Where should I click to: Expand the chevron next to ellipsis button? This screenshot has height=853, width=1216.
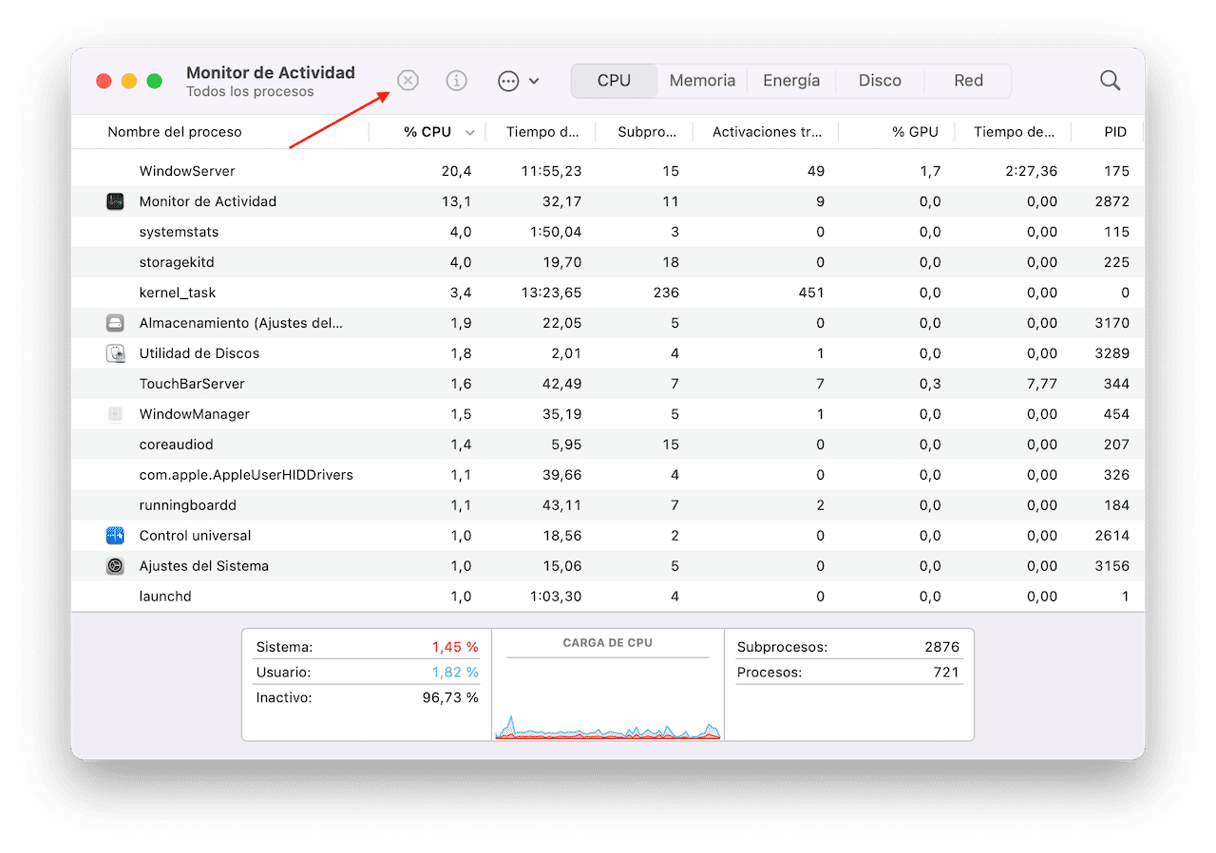534,81
